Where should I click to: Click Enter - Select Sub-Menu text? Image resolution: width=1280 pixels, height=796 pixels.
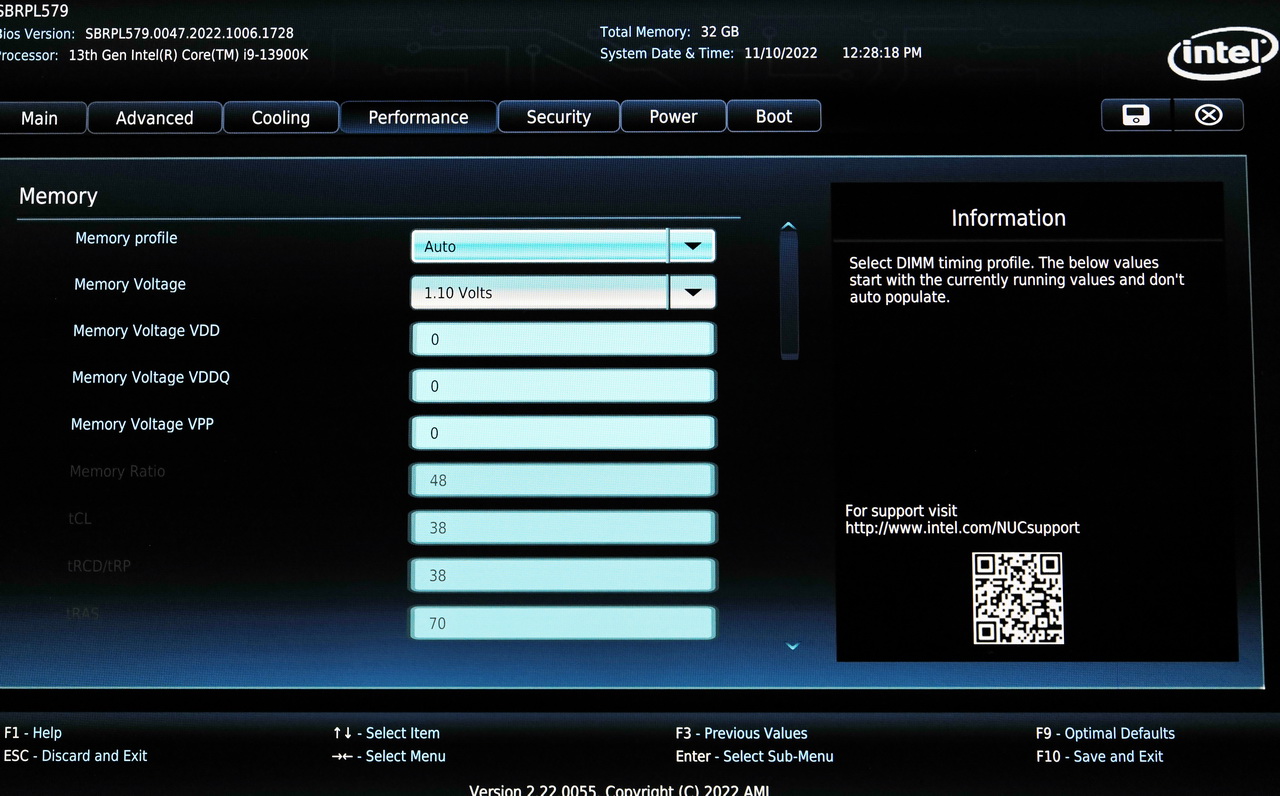[x=754, y=756]
